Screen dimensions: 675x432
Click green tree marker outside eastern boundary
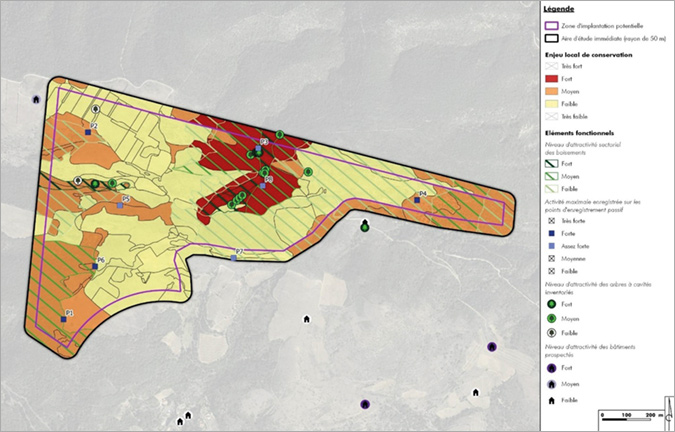[365, 227]
